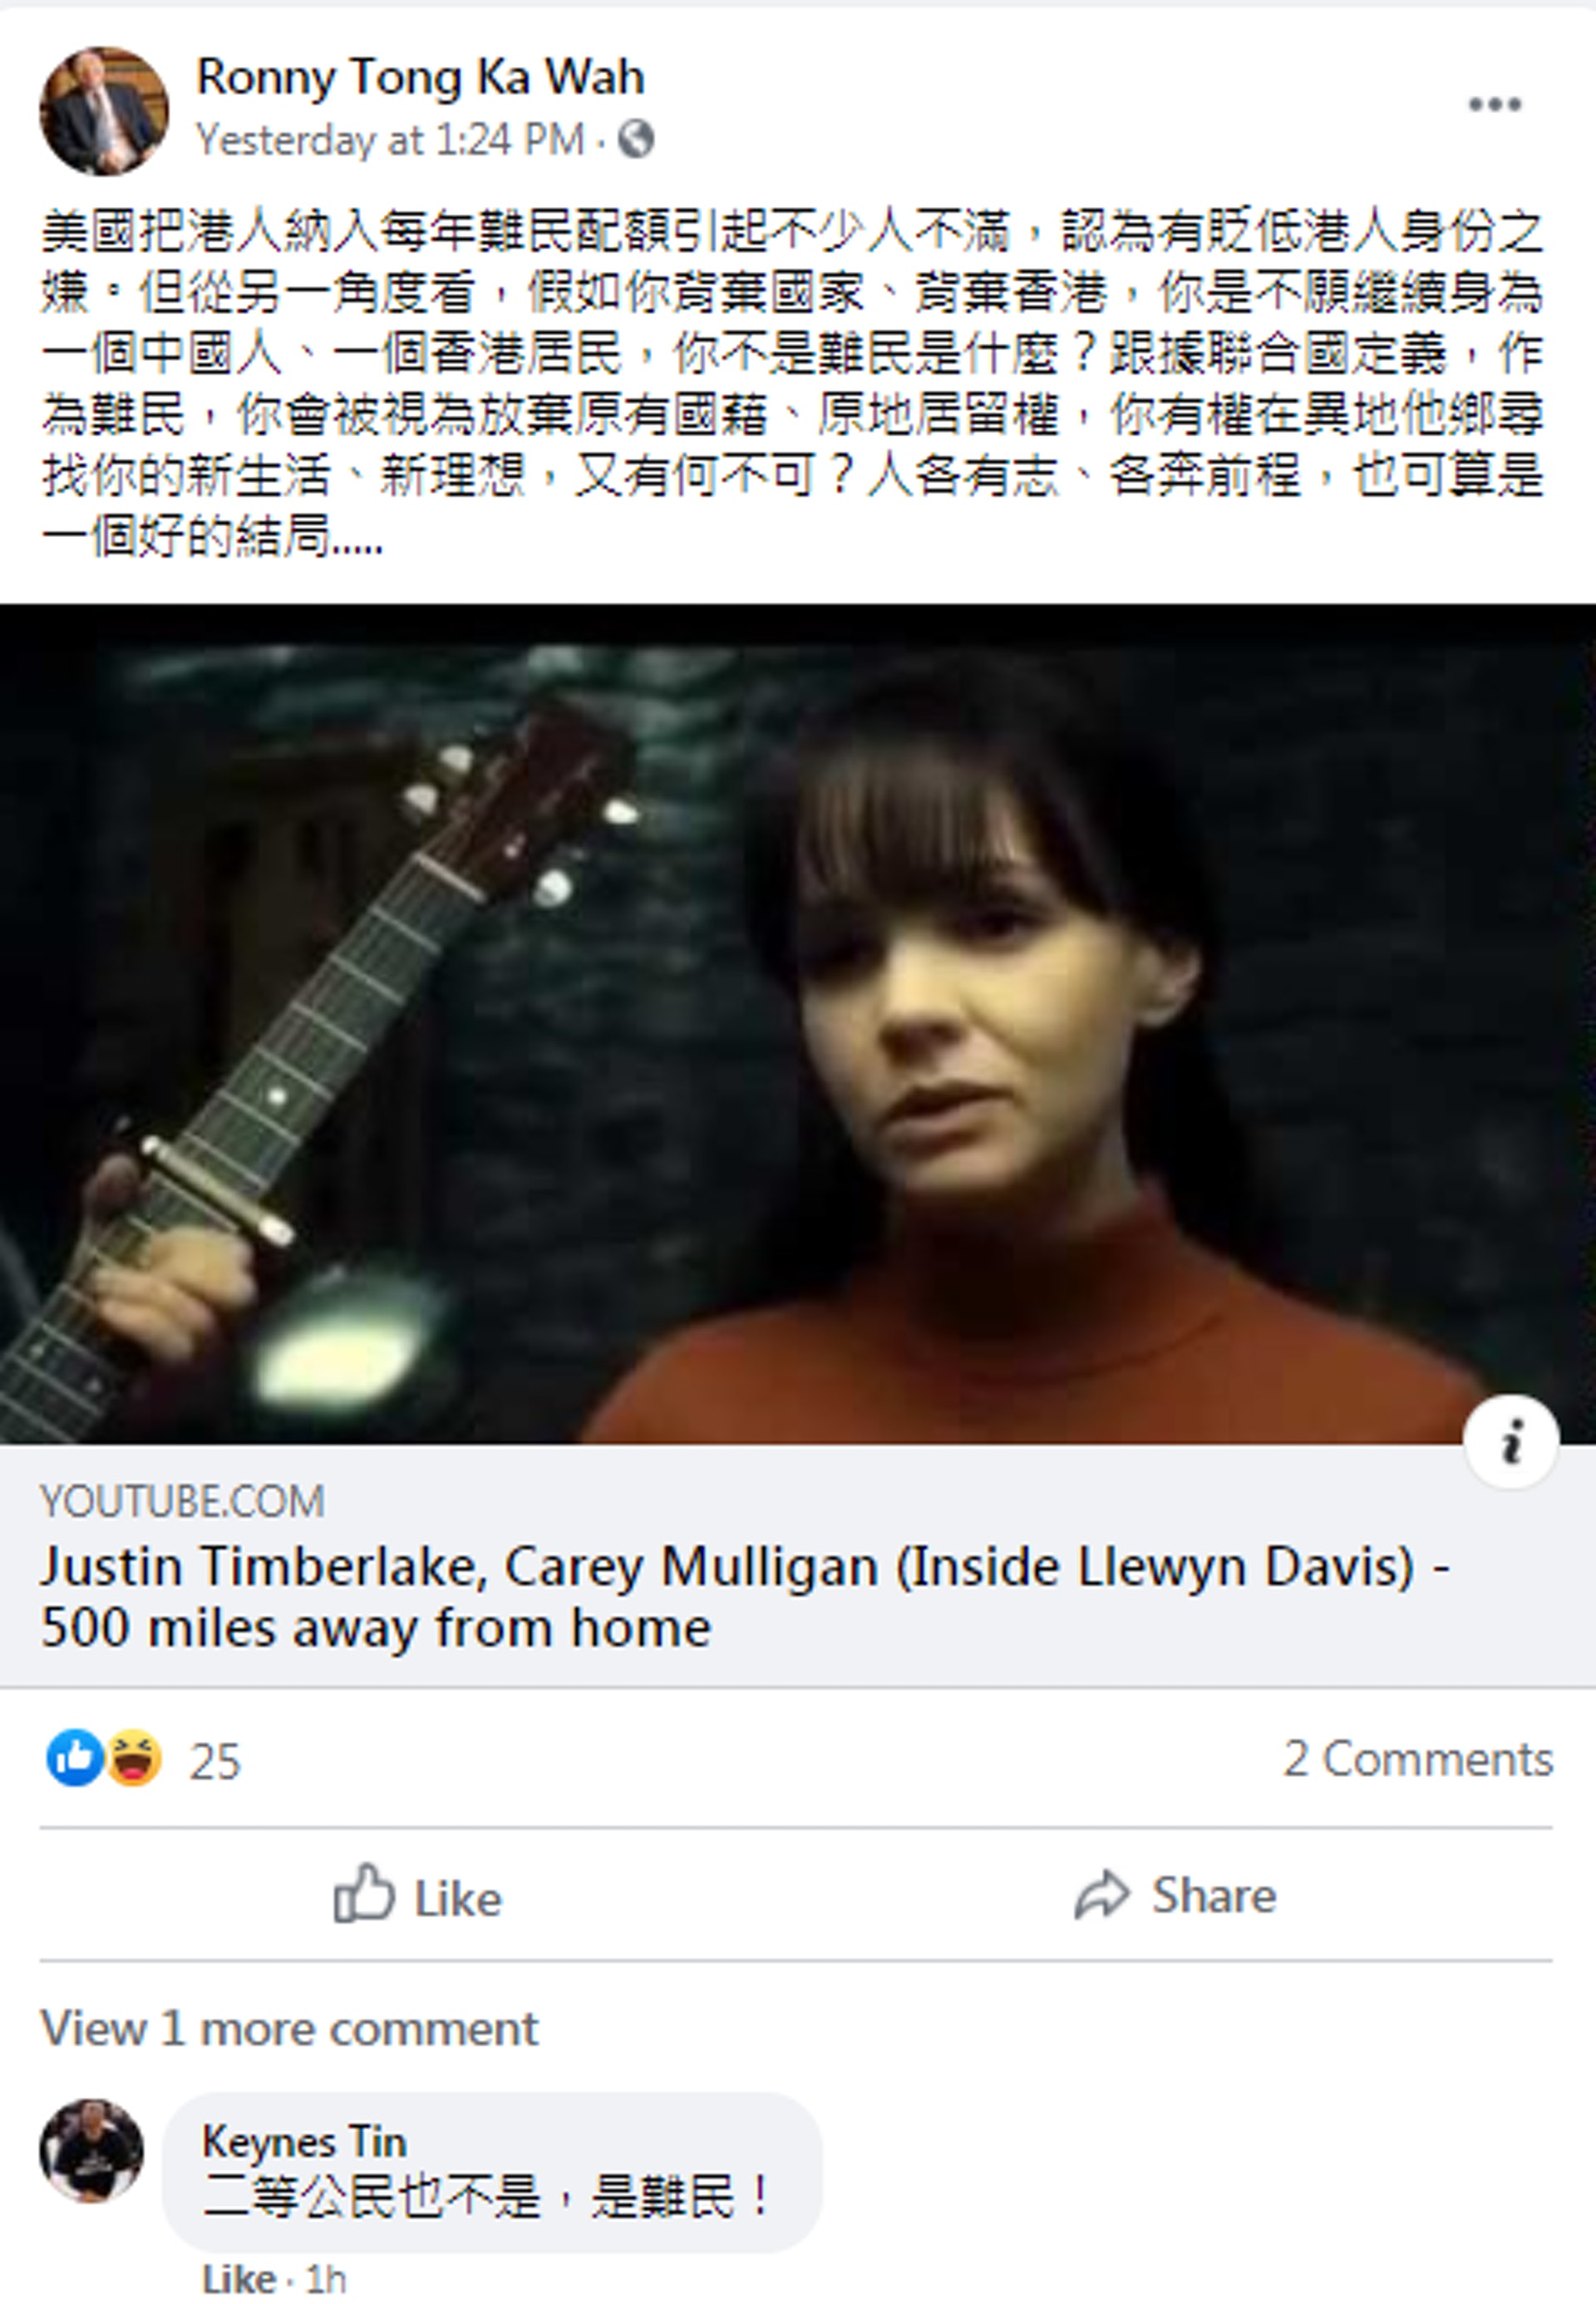Open the Ronny Tong Ka Wah name link
Screen dimensions: 1596x2304
[420, 78]
